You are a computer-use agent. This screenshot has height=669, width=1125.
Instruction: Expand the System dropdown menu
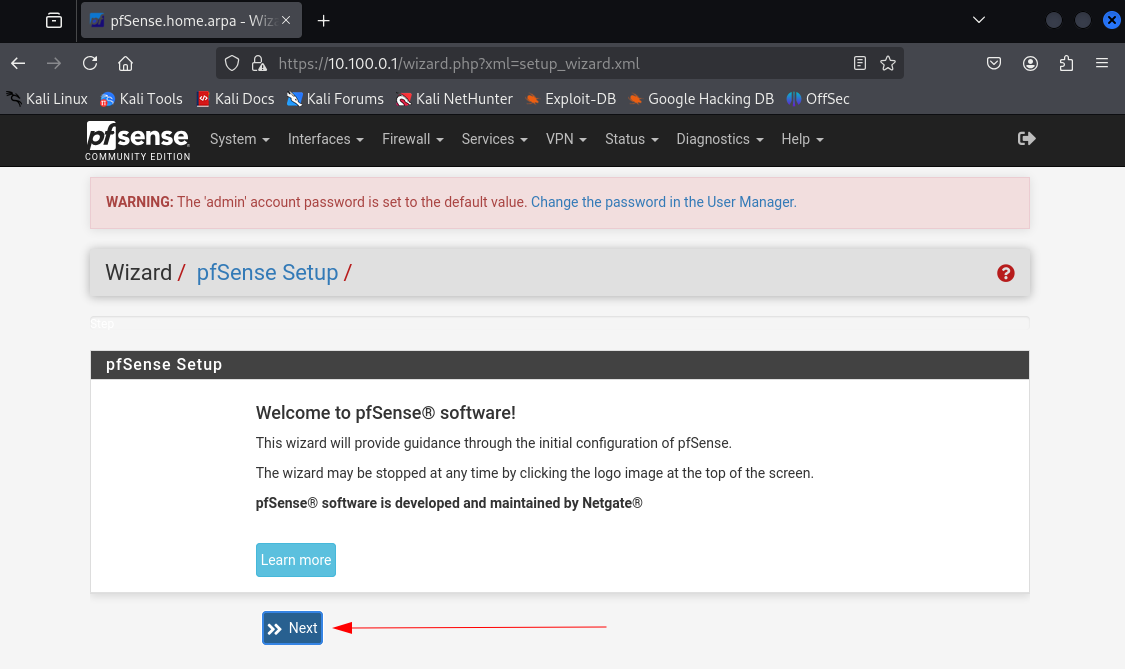240,139
